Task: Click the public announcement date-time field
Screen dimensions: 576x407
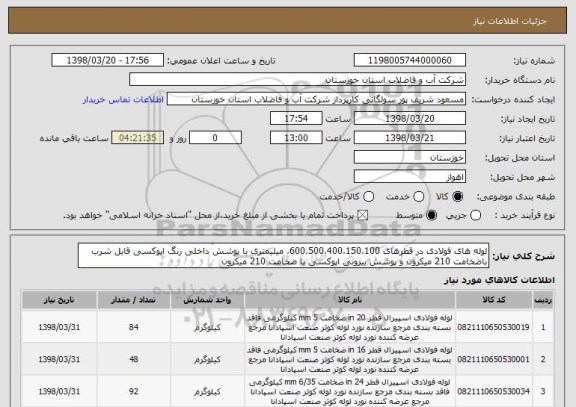Action: point(108,60)
